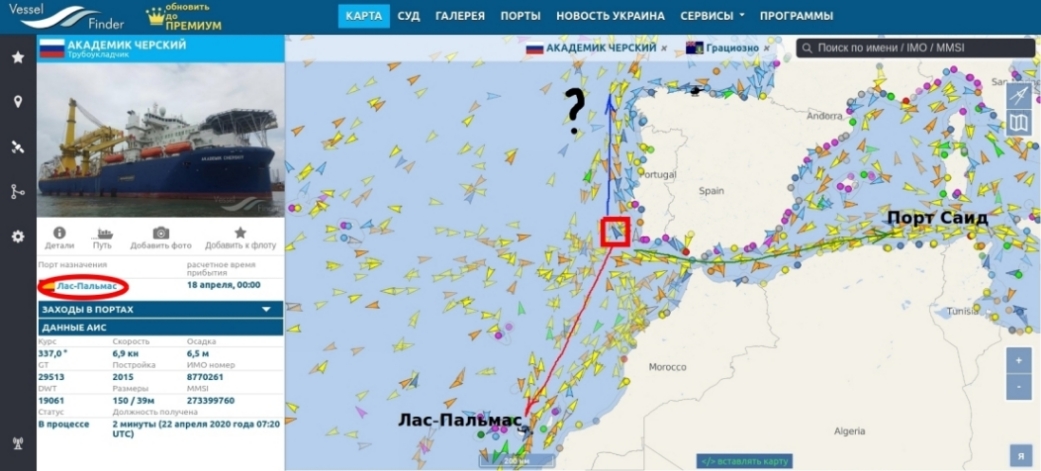Add vessel via Добавить к флоту star
This screenshot has width=1041, height=471.
[240, 233]
